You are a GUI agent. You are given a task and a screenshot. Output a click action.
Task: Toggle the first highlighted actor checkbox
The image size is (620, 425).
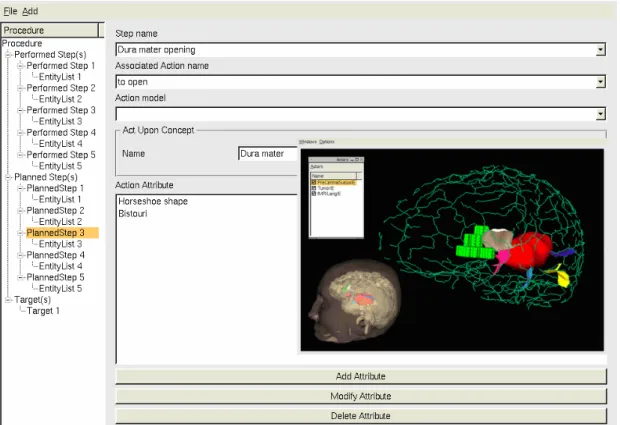[x=314, y=183]
